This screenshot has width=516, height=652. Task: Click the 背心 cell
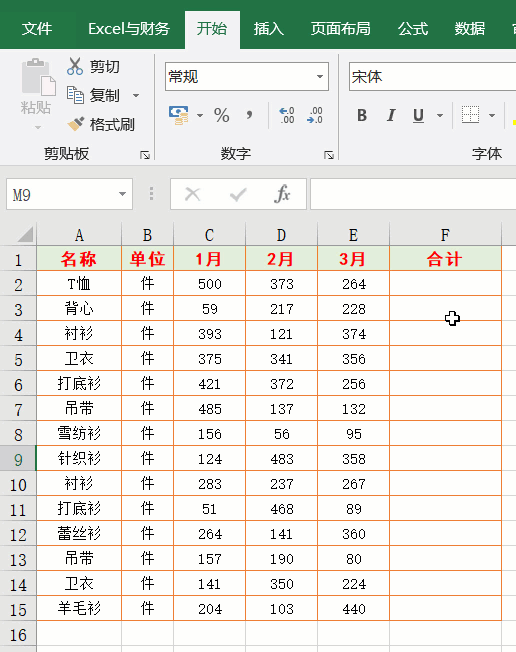(x=79, y=309)
